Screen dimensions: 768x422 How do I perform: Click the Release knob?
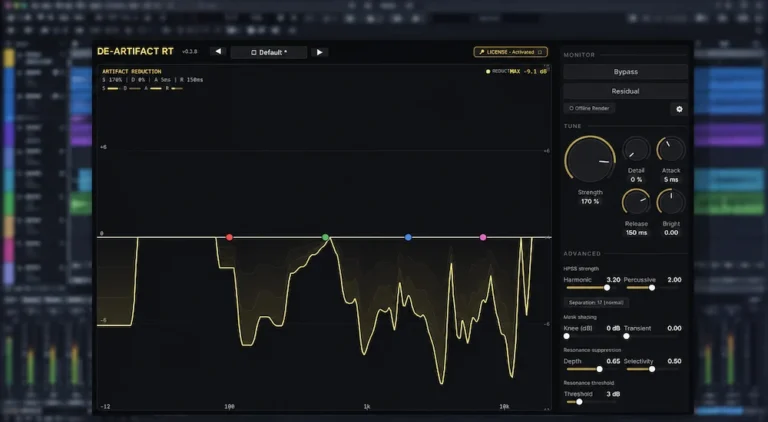click(636, 202)
